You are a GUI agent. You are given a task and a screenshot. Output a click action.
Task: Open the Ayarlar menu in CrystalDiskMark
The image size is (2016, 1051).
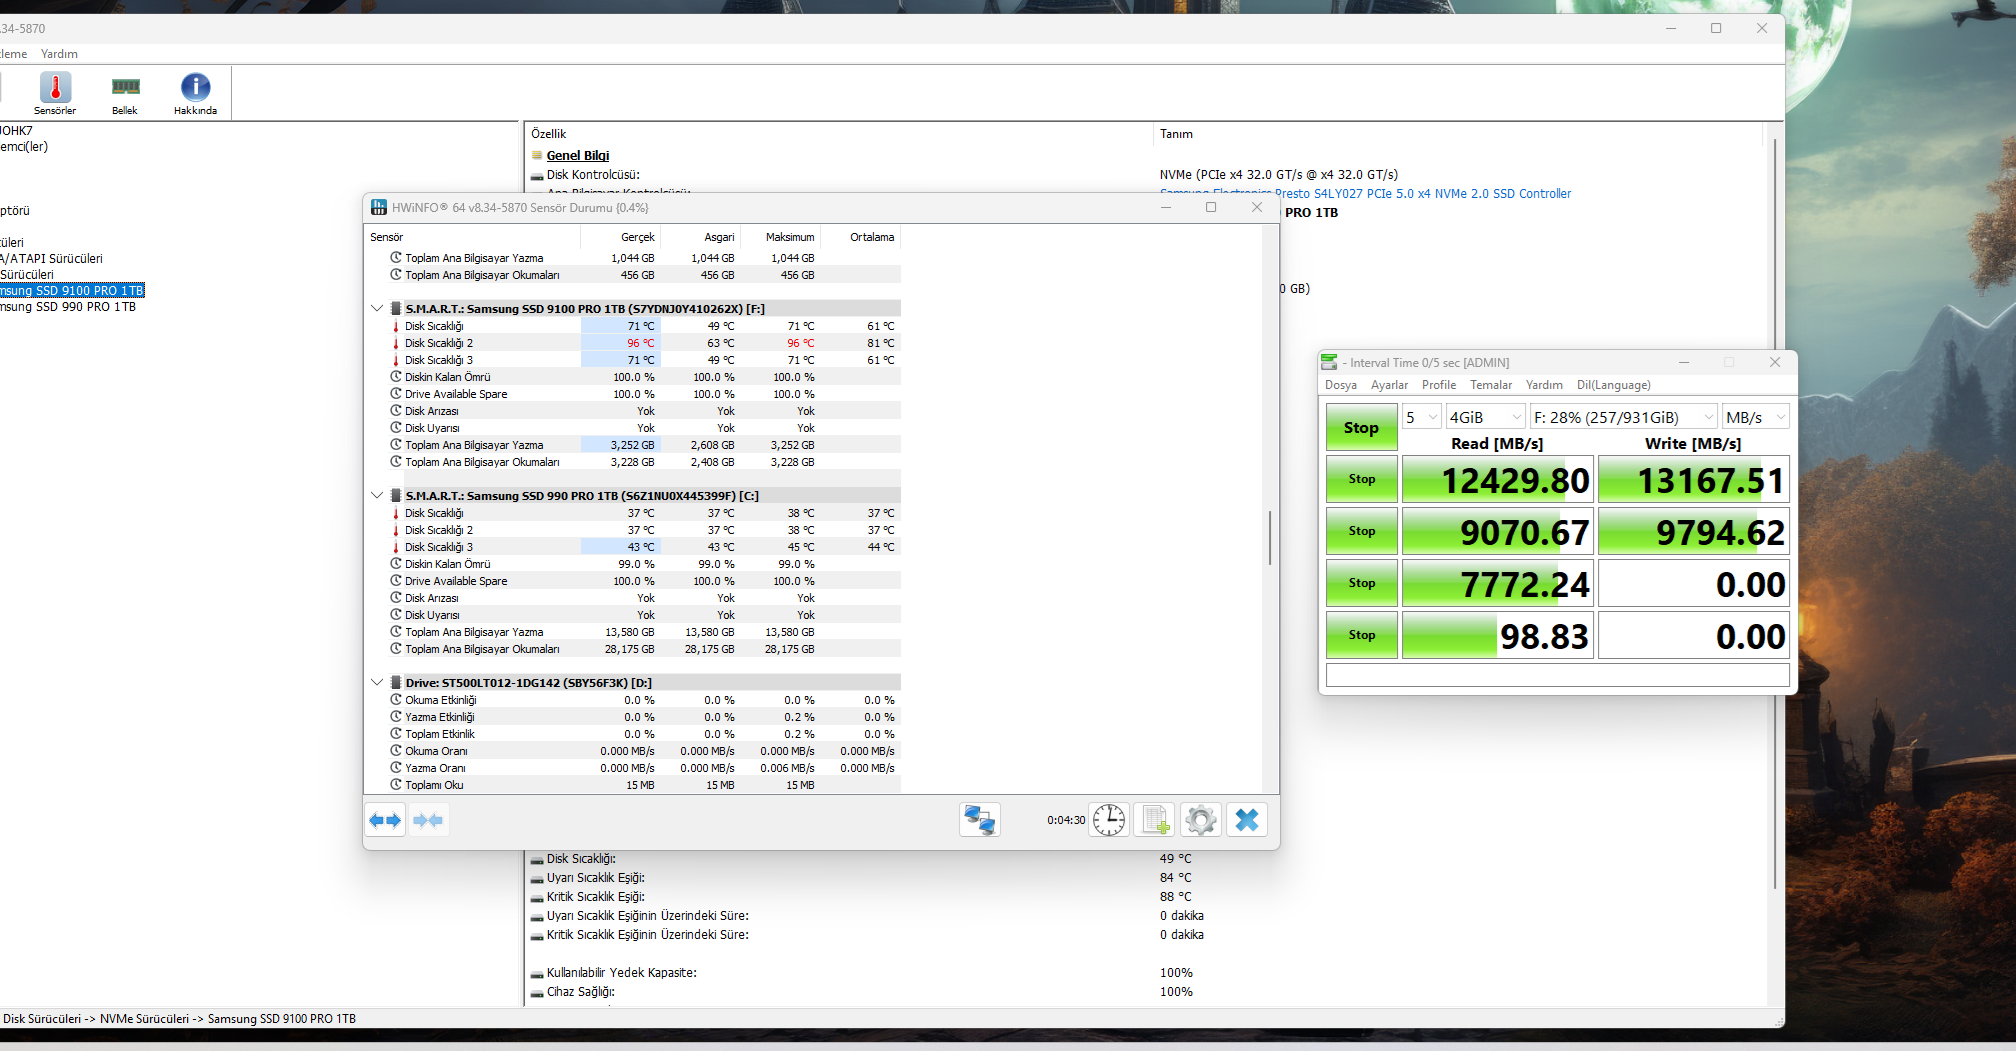[x=1389, y=385]
